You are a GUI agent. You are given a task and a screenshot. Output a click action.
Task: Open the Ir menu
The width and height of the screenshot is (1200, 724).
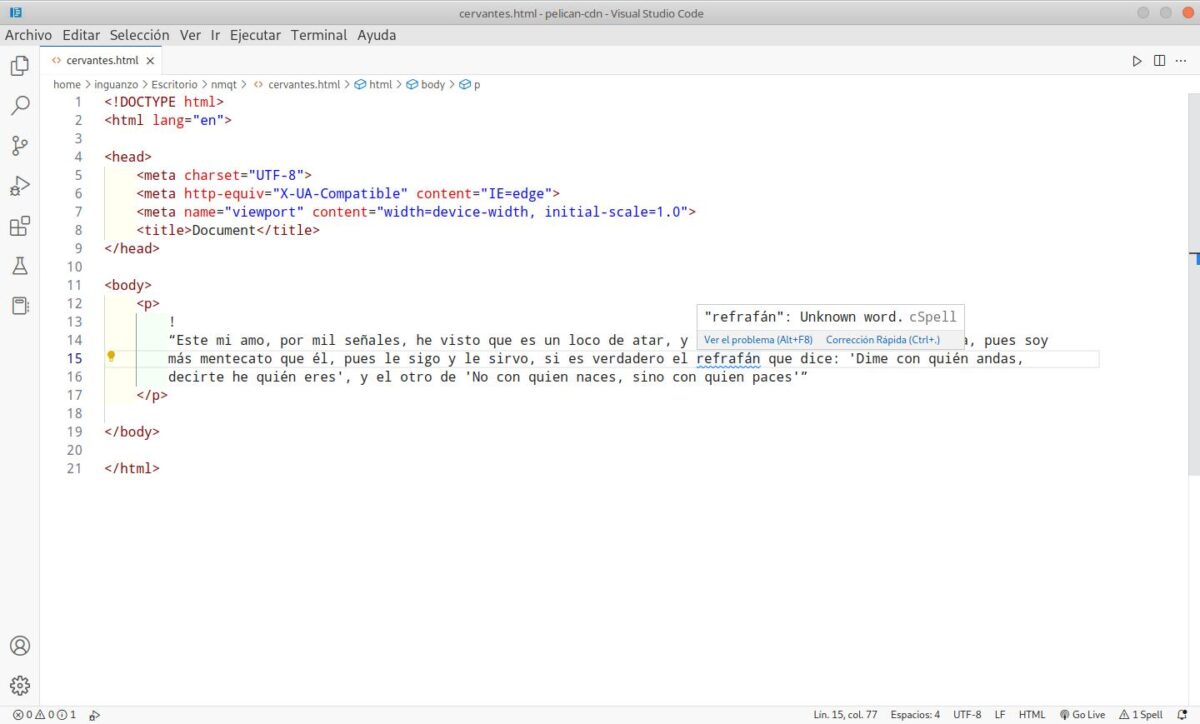[x=215, y=35]
